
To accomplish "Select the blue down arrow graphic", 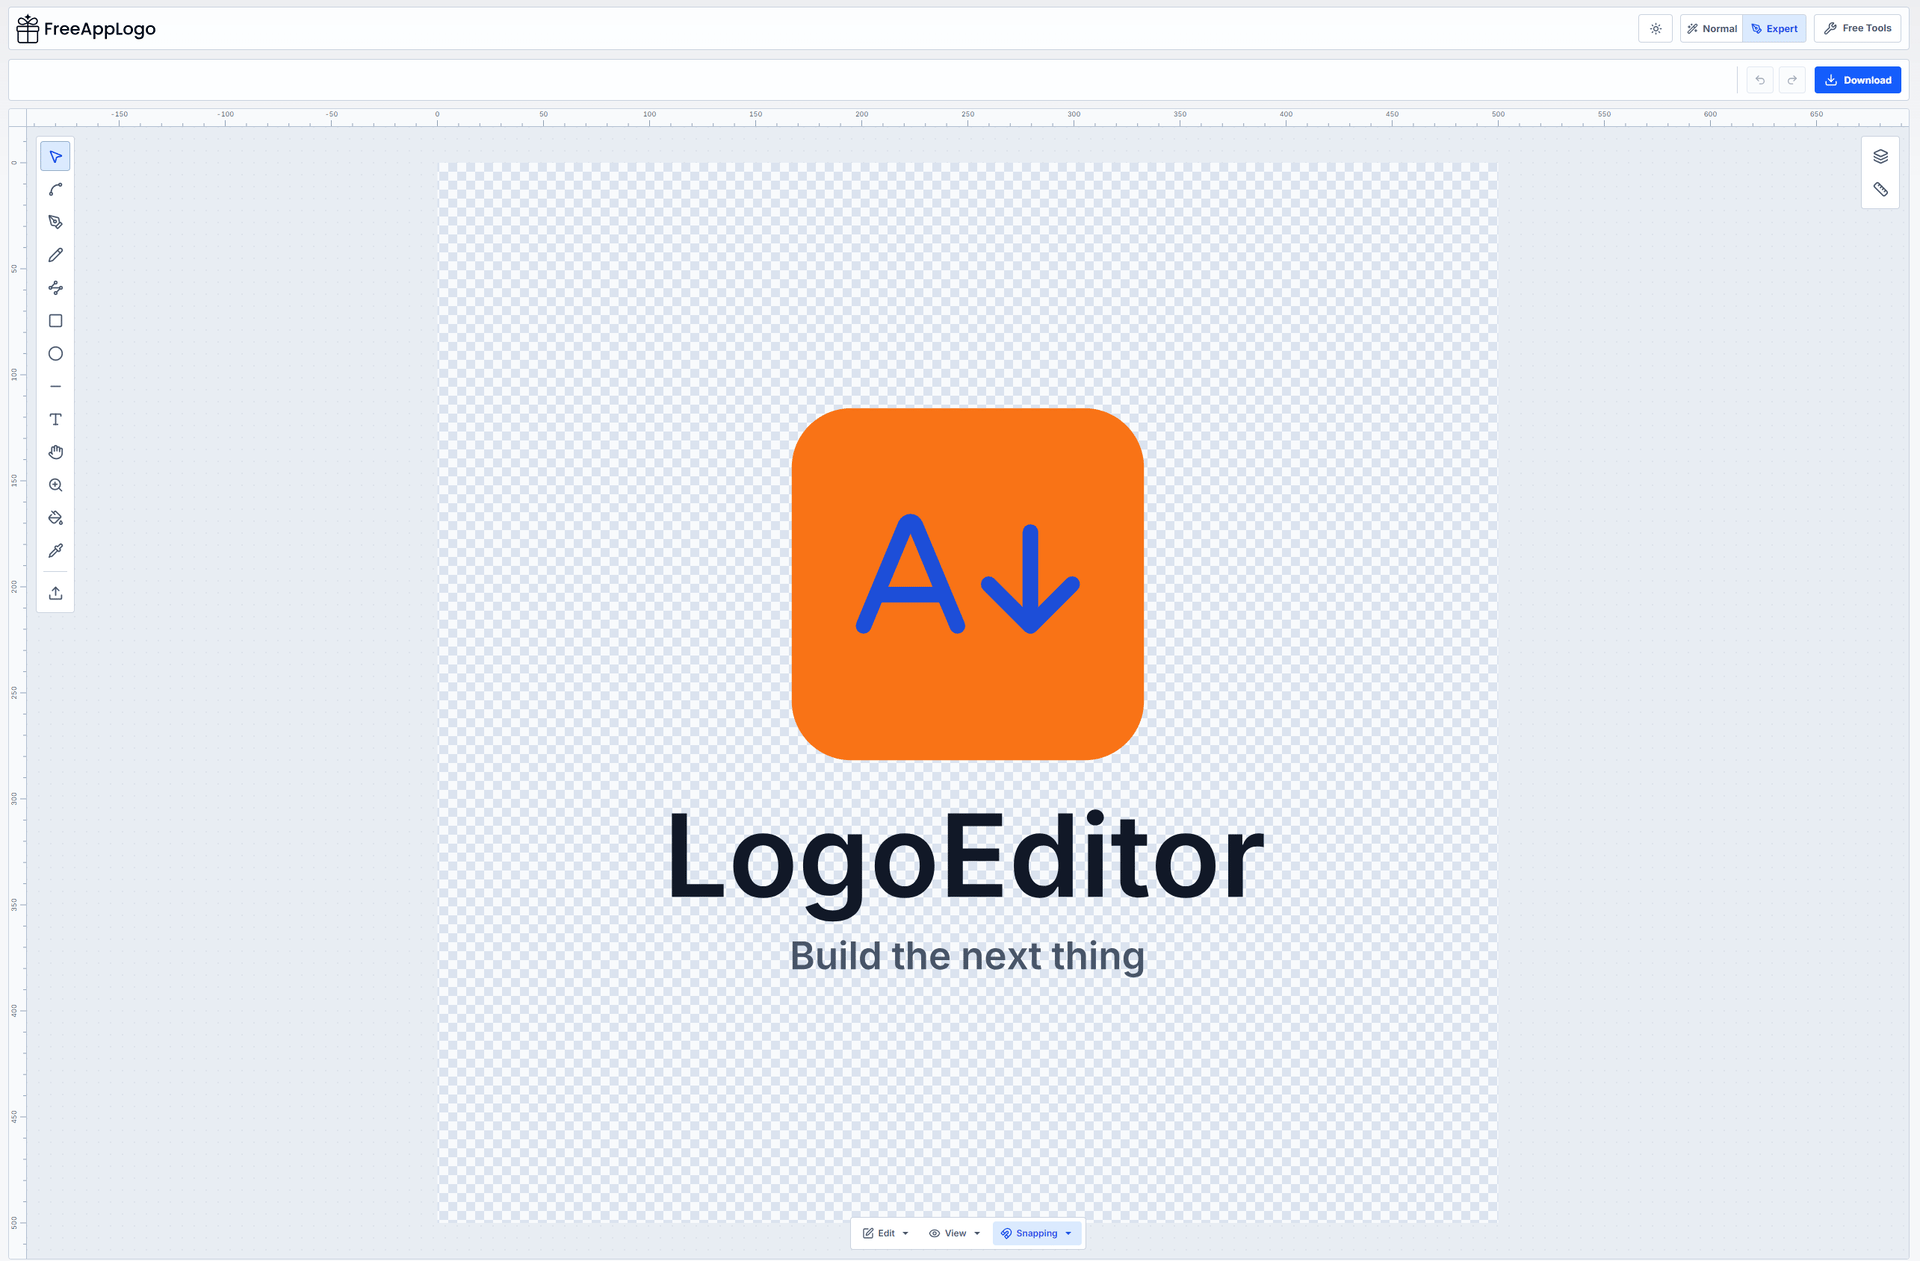I will click(x=1030, y=580).
